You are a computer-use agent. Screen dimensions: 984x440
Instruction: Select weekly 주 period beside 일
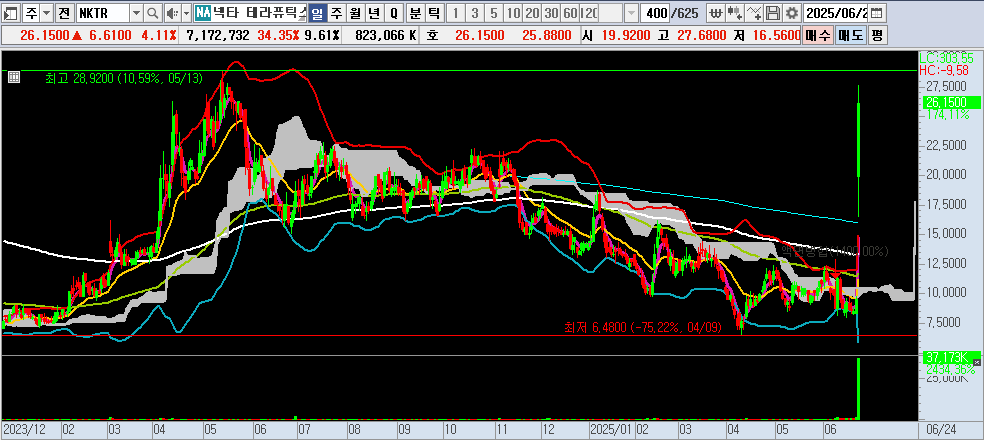pyautogui.click(x=337, y=13)
